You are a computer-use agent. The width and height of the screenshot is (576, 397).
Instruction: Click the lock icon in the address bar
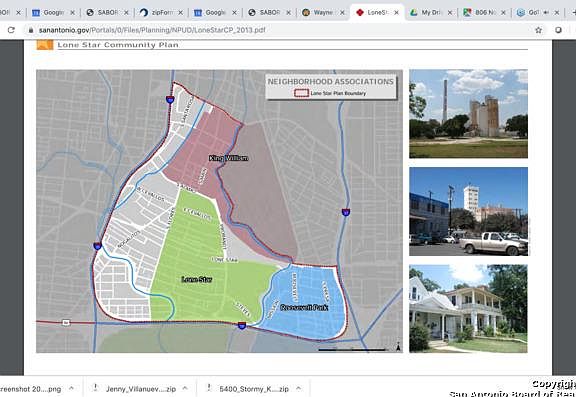click(x=31, y=30)
